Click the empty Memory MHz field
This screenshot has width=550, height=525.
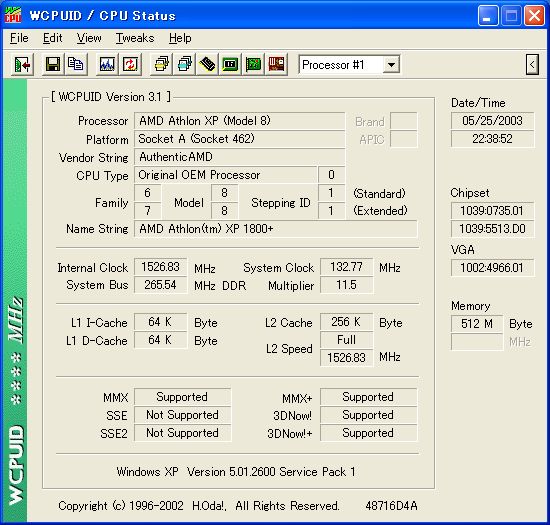(477, 342)
